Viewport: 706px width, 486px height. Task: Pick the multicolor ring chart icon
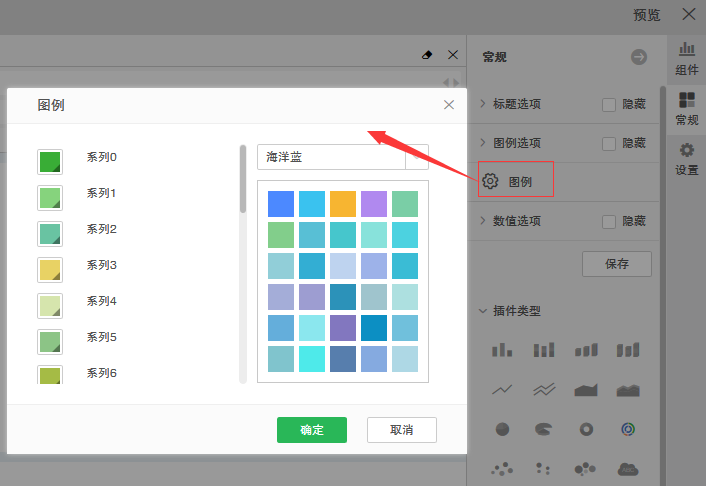628,429
